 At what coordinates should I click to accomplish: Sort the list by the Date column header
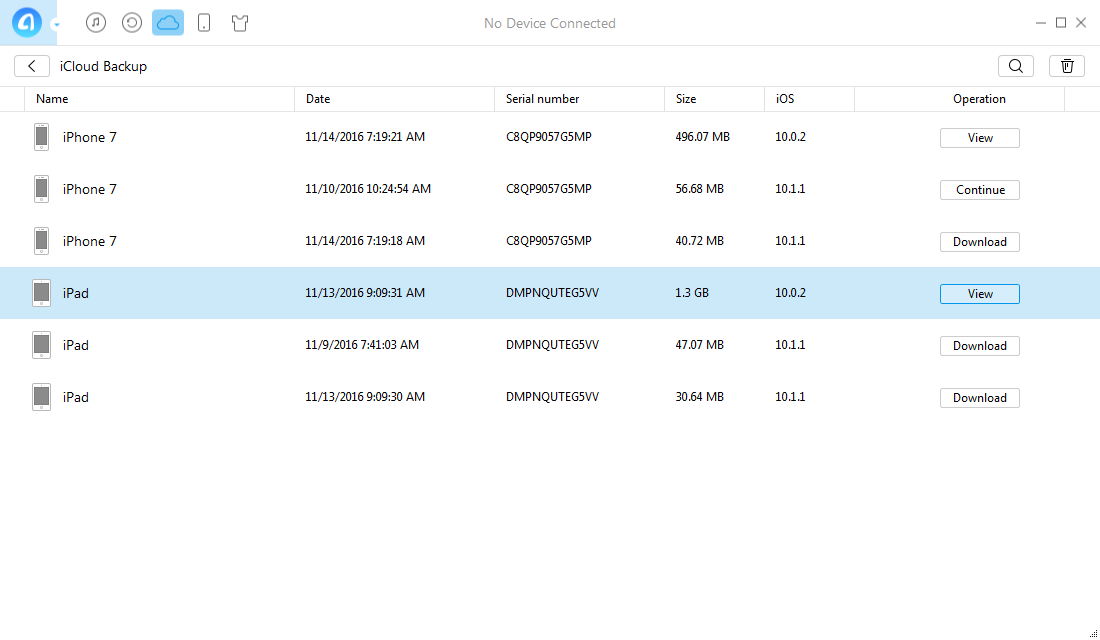click(318, 99)
